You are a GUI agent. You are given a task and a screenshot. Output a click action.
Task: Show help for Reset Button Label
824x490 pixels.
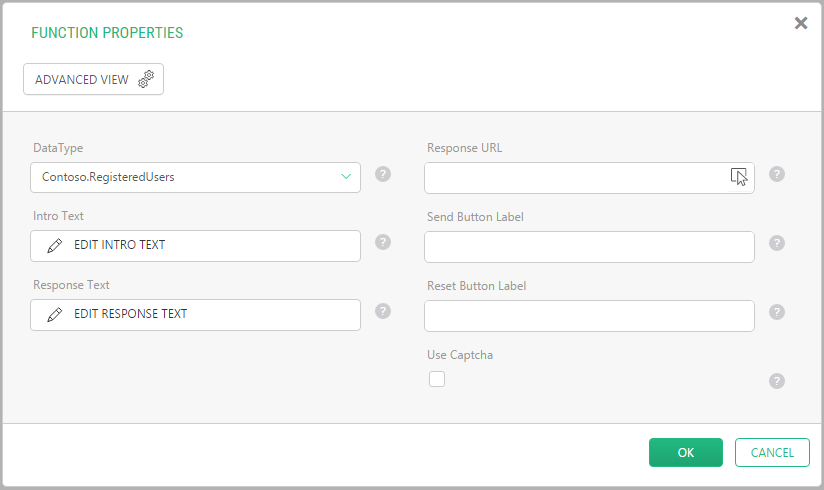777,312
